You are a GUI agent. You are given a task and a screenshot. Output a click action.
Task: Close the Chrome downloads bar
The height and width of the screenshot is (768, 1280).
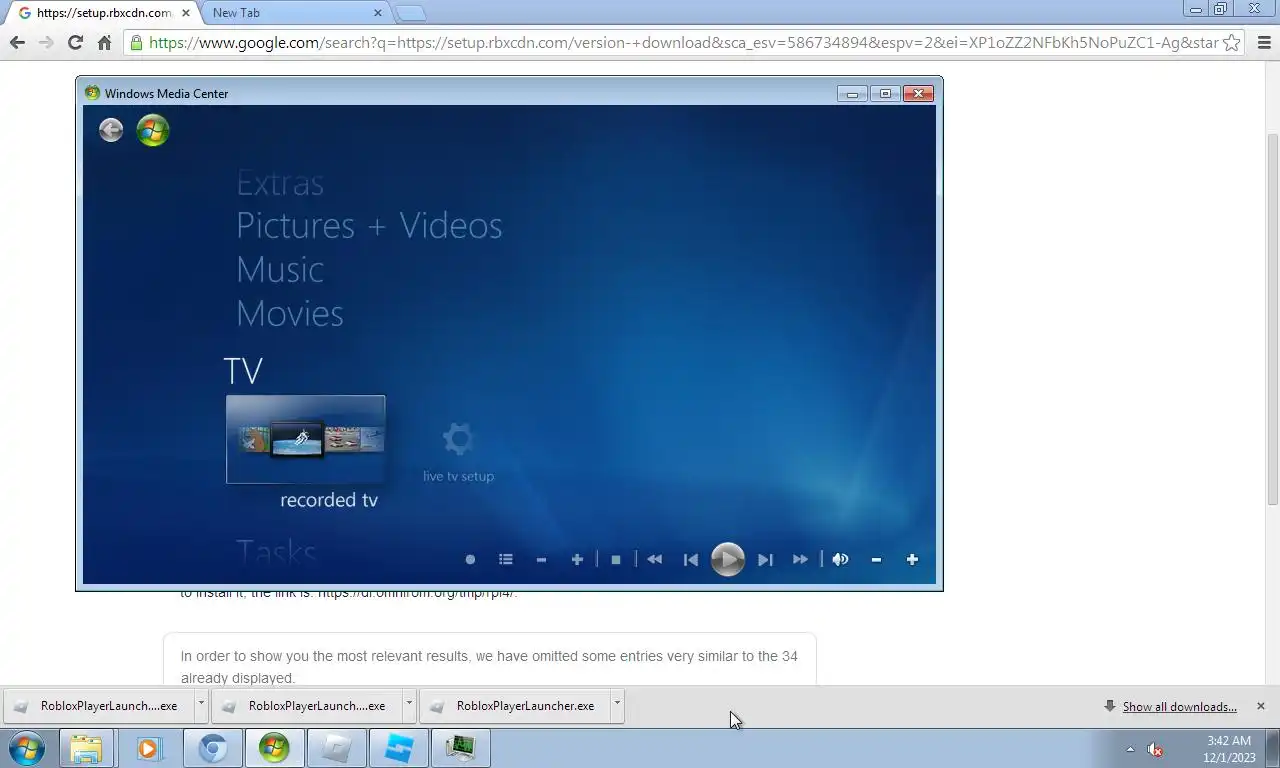pyautogui.click(x=1260, y=706)
